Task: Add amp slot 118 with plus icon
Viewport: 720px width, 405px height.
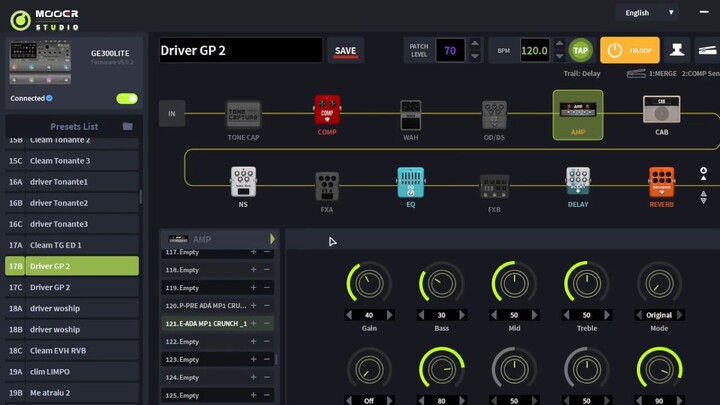Action: coord(253,270)
